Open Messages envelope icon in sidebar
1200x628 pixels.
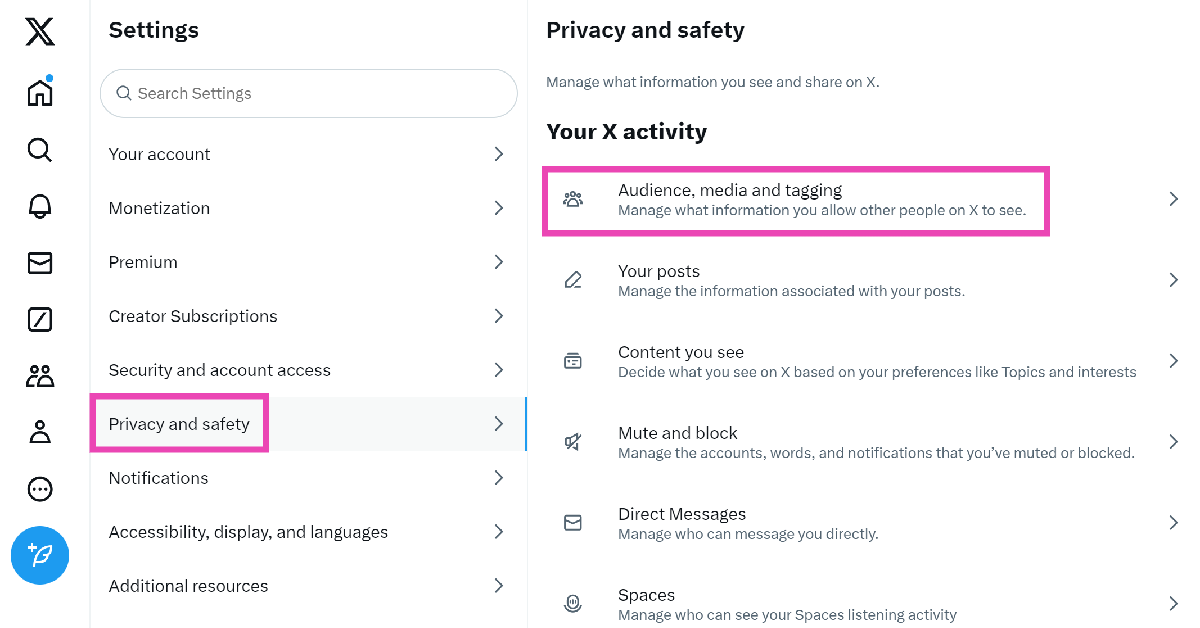[40, 263]
